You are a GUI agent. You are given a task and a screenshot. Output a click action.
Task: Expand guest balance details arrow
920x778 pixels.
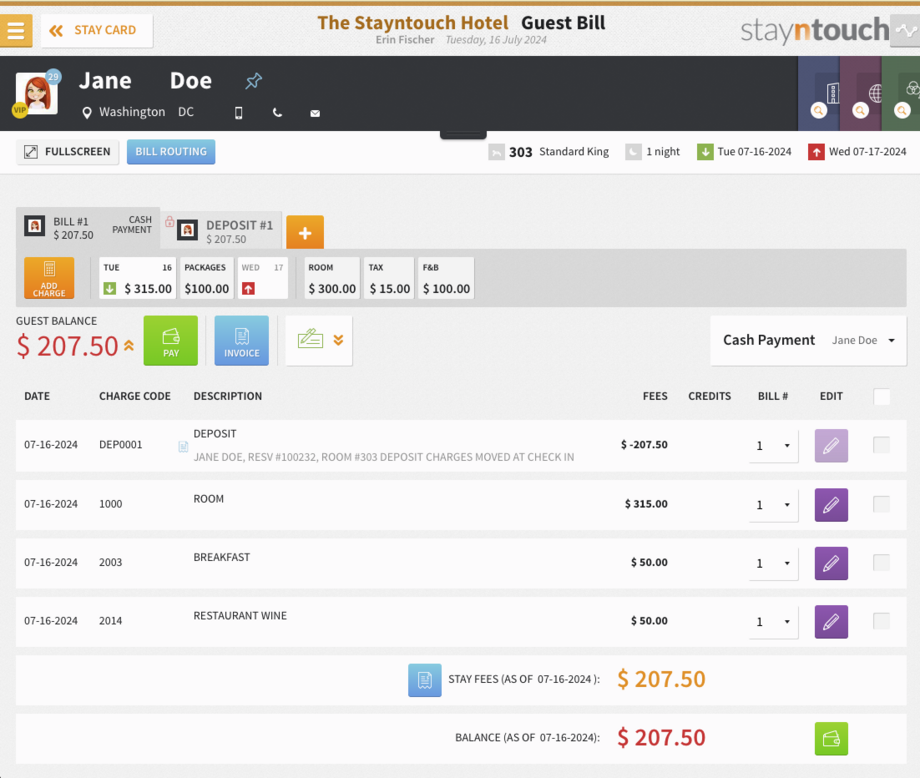pos(128,346)
